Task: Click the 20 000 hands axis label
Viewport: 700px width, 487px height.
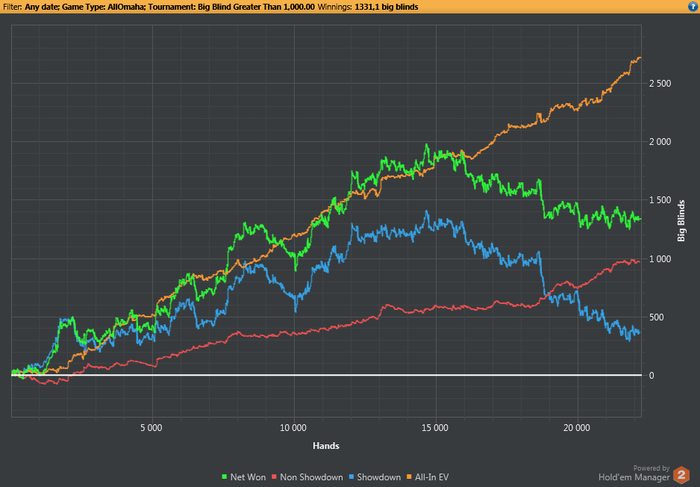Action: coord(577,428)
